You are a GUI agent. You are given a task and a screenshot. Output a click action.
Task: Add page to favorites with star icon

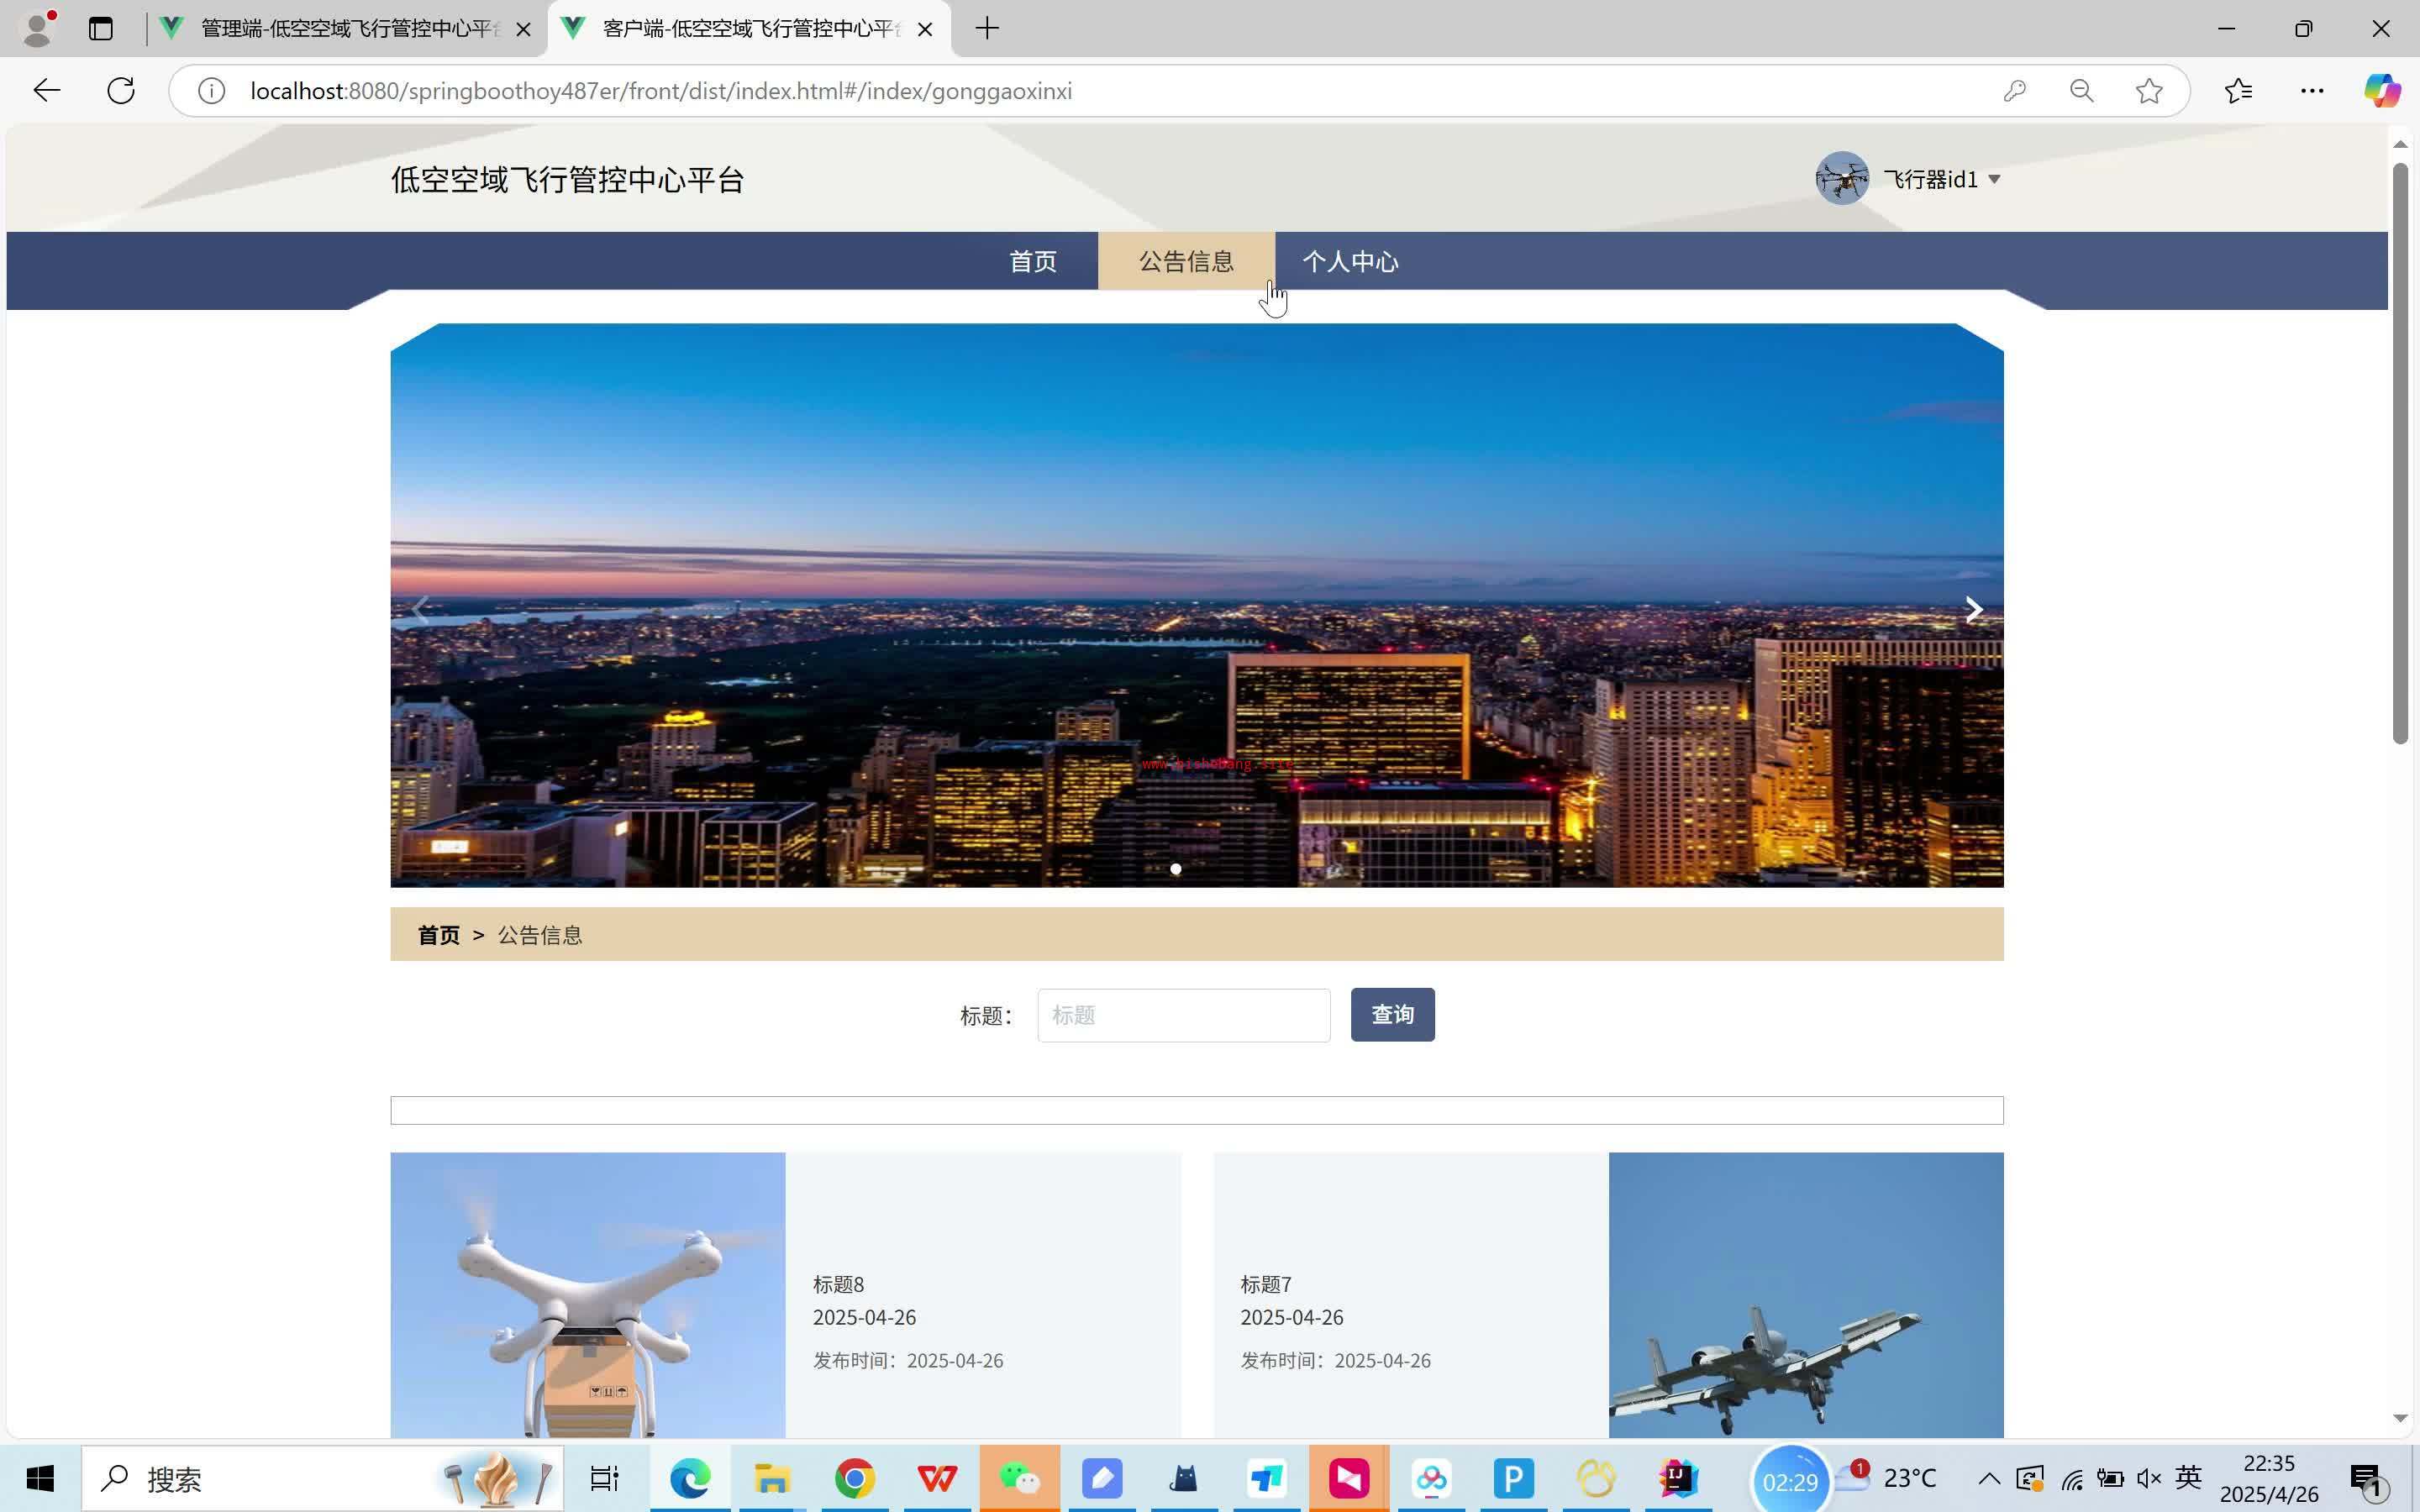(2148, 91)
